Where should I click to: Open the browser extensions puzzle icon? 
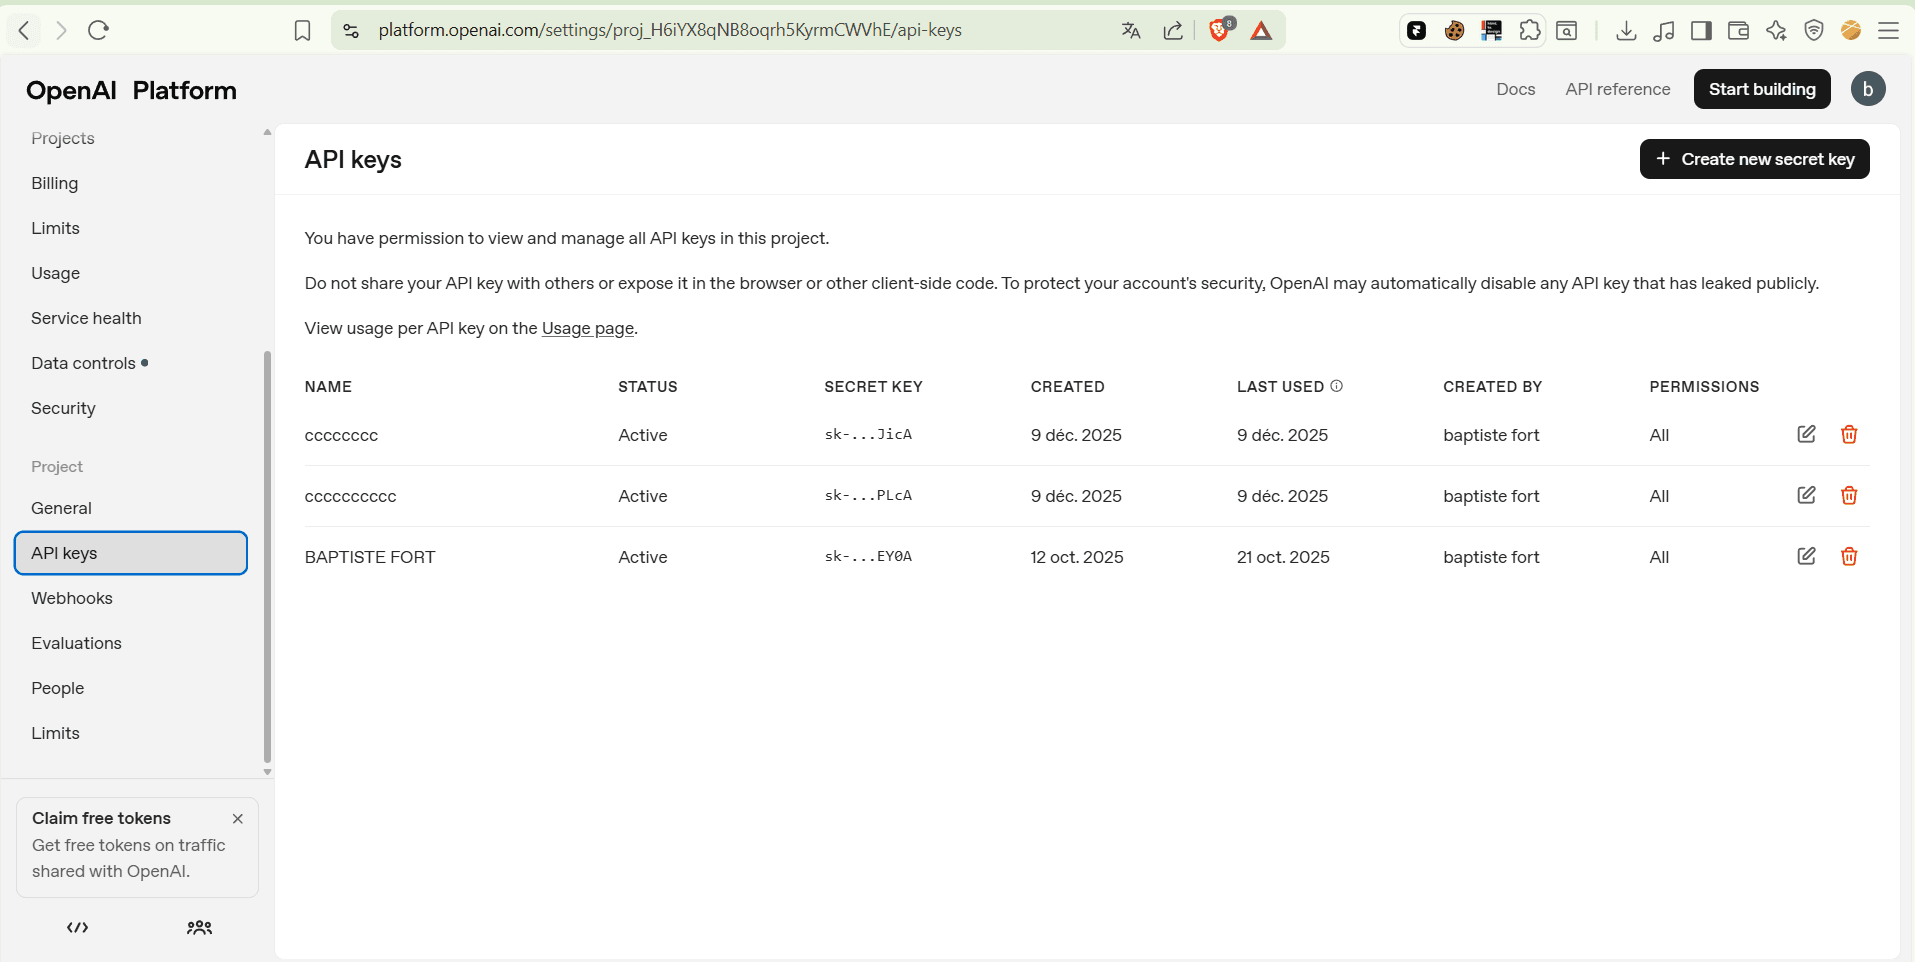click(x=1529, y=31)
